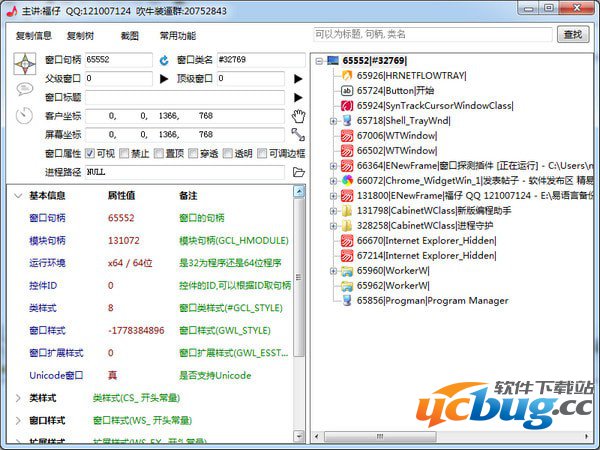Screen dimensions: 600x450
Task: Click the info list scroll up arrow
Action: click(x=299, y=191)
